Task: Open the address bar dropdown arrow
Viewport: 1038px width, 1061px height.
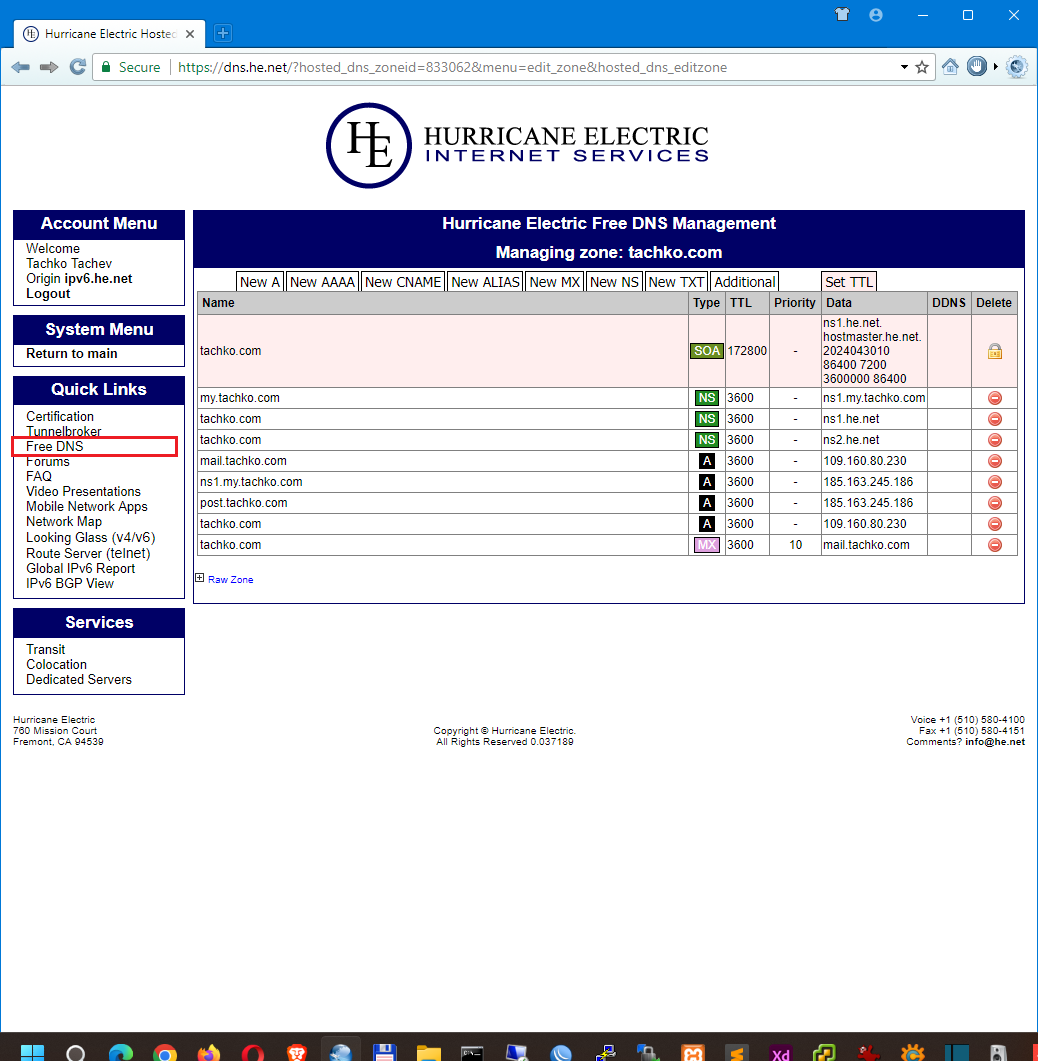Action: click(904, 67)
